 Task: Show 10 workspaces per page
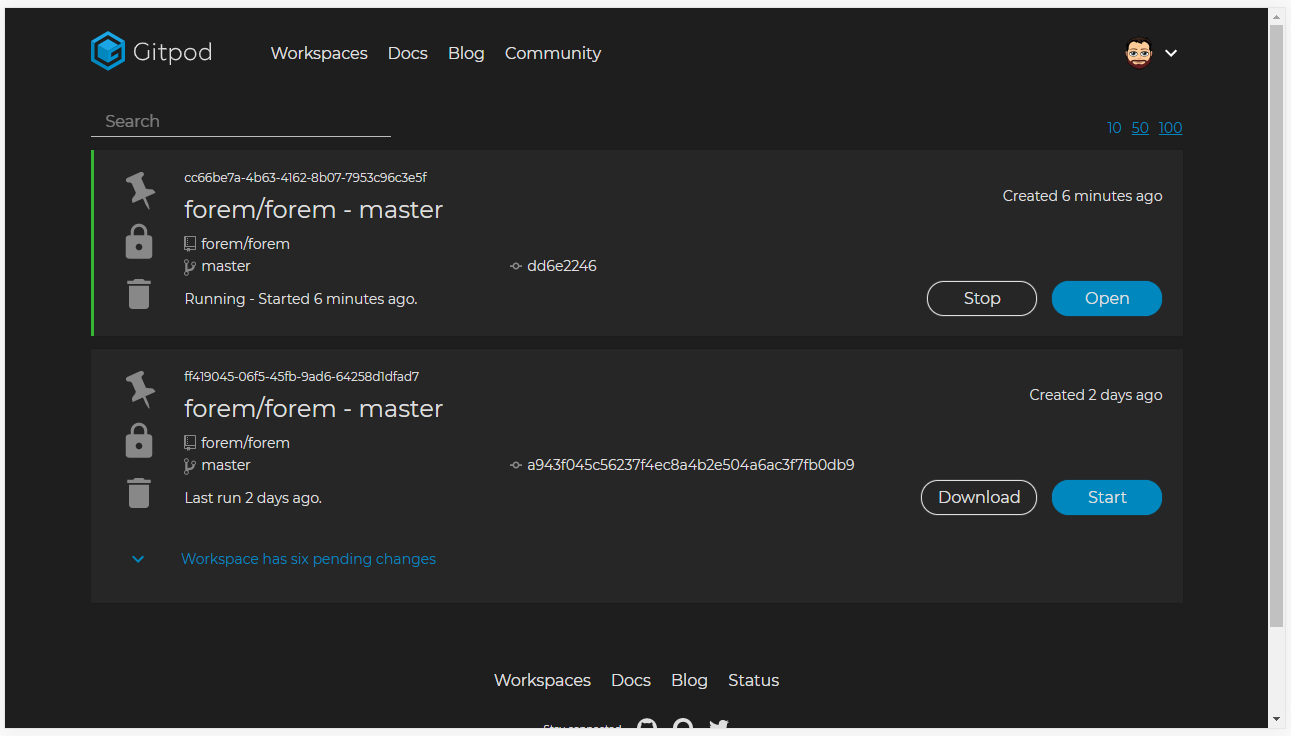point(1114,128)
